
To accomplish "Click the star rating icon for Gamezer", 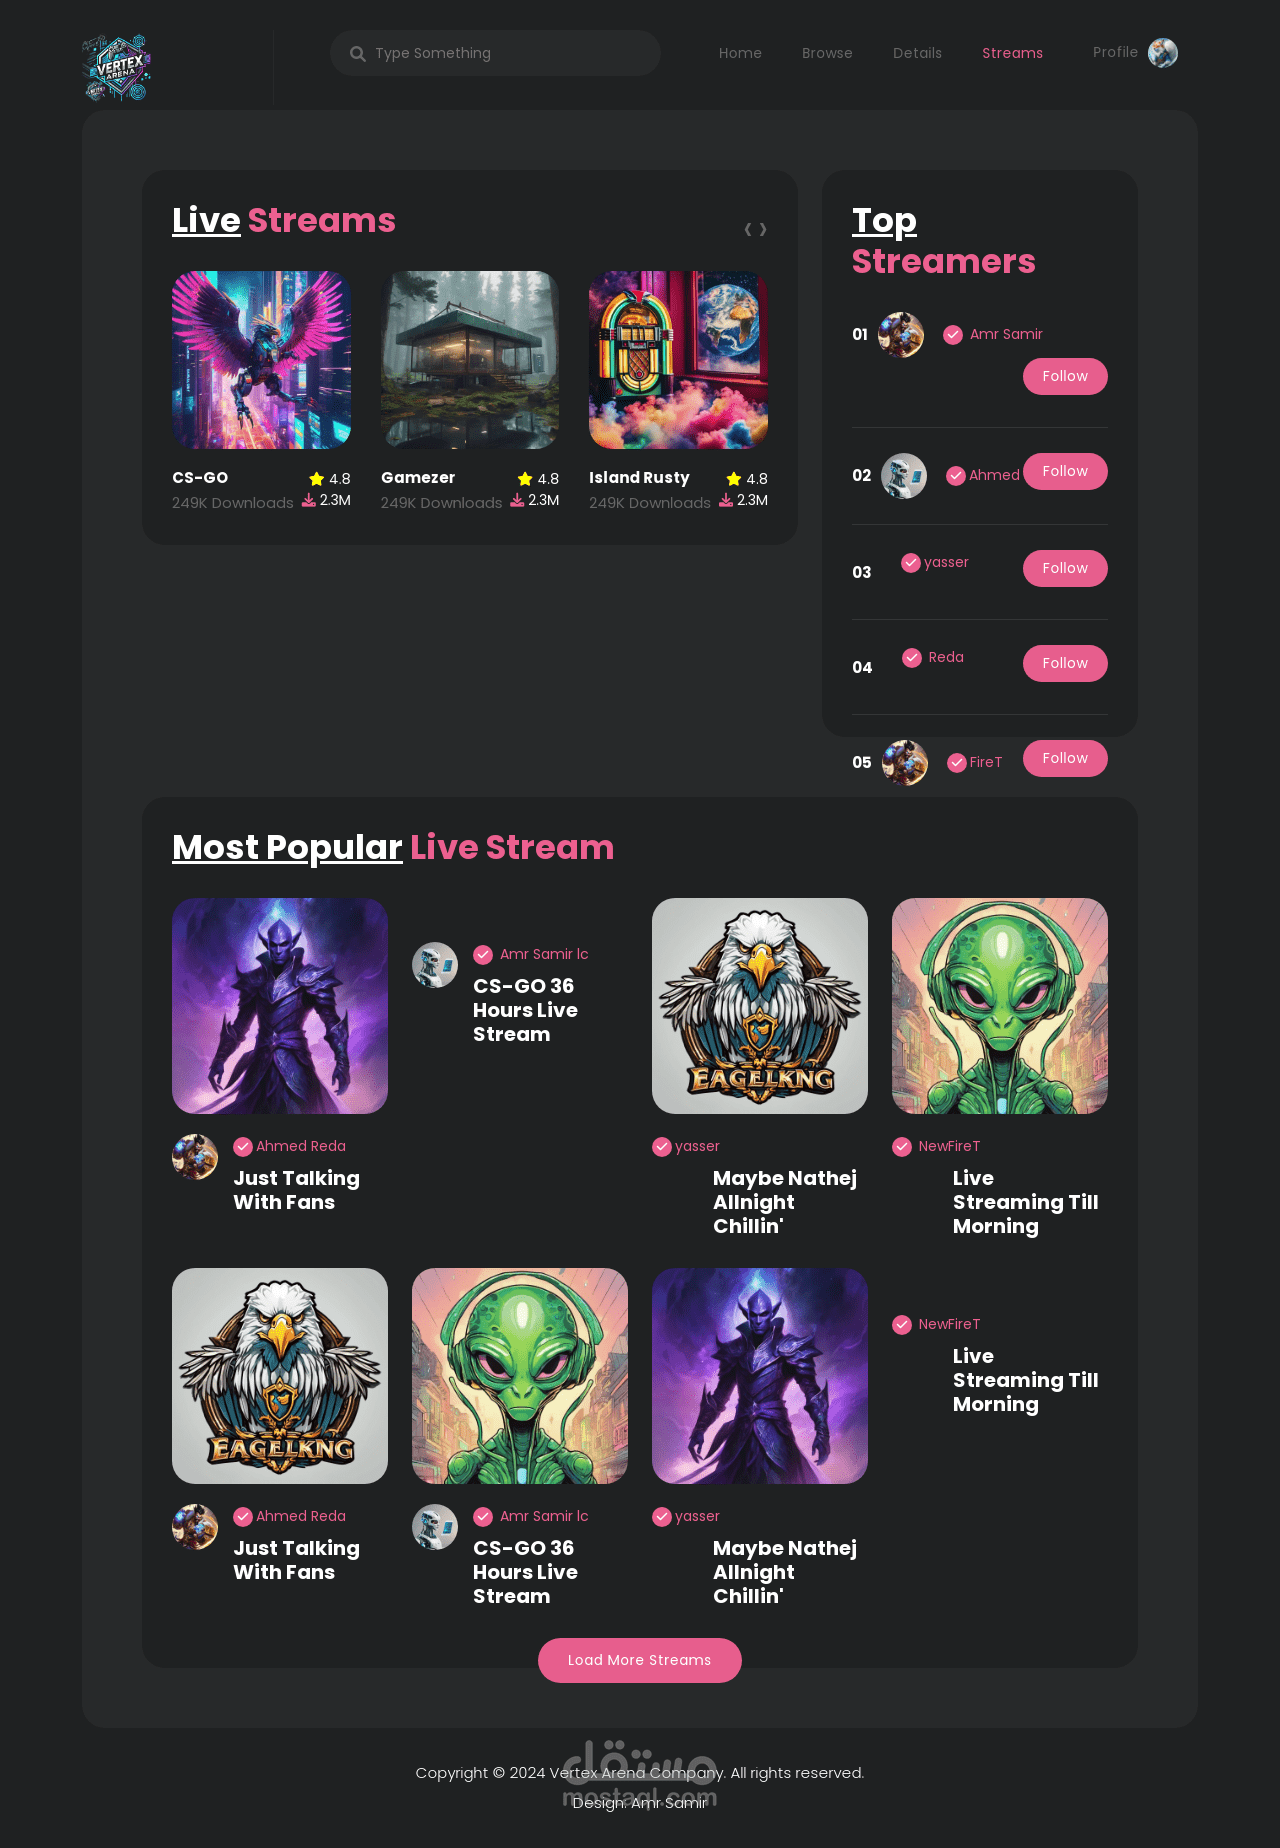I will (x=525, y=479).
